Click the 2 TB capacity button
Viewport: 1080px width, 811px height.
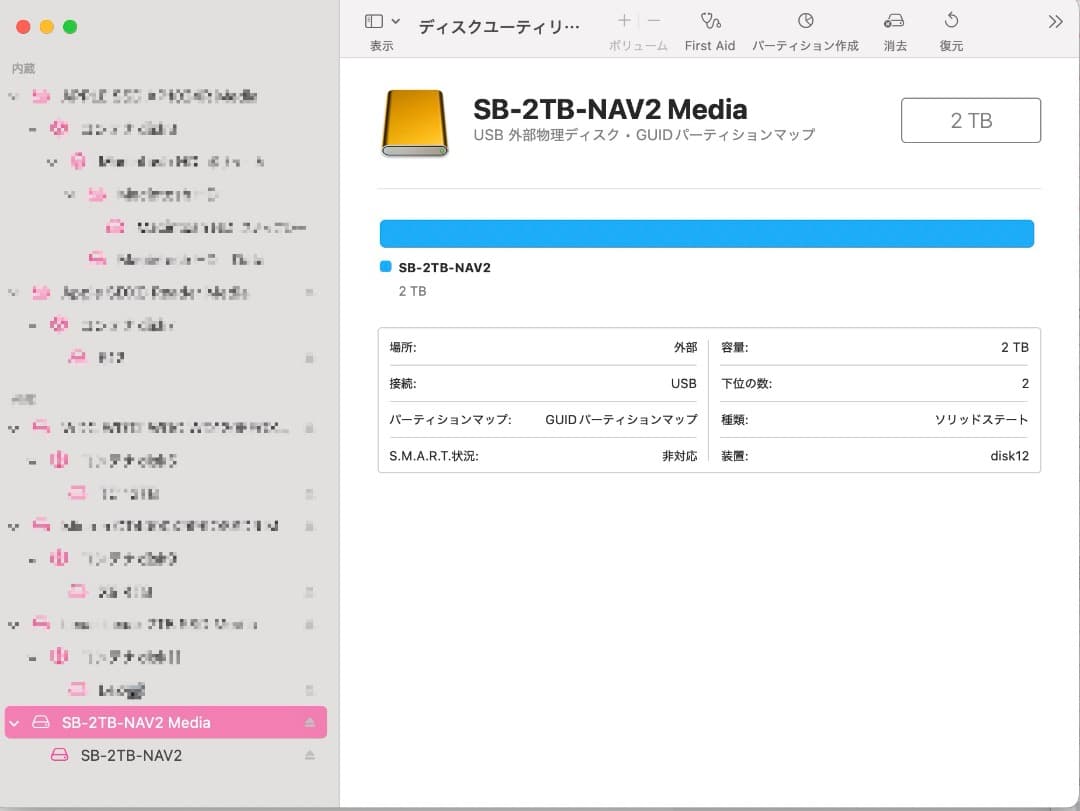point(970,119)
